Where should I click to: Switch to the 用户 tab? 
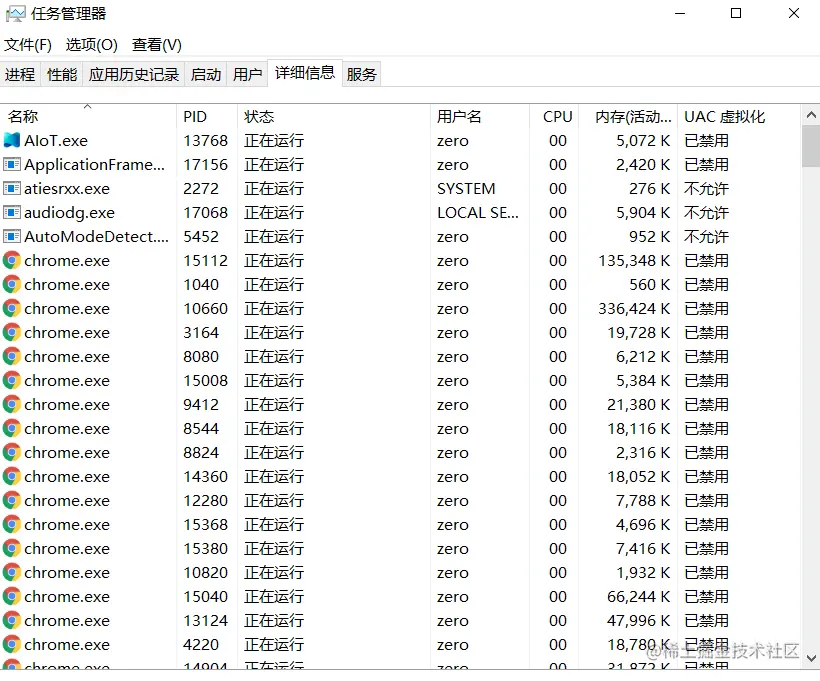coord(247,74)
